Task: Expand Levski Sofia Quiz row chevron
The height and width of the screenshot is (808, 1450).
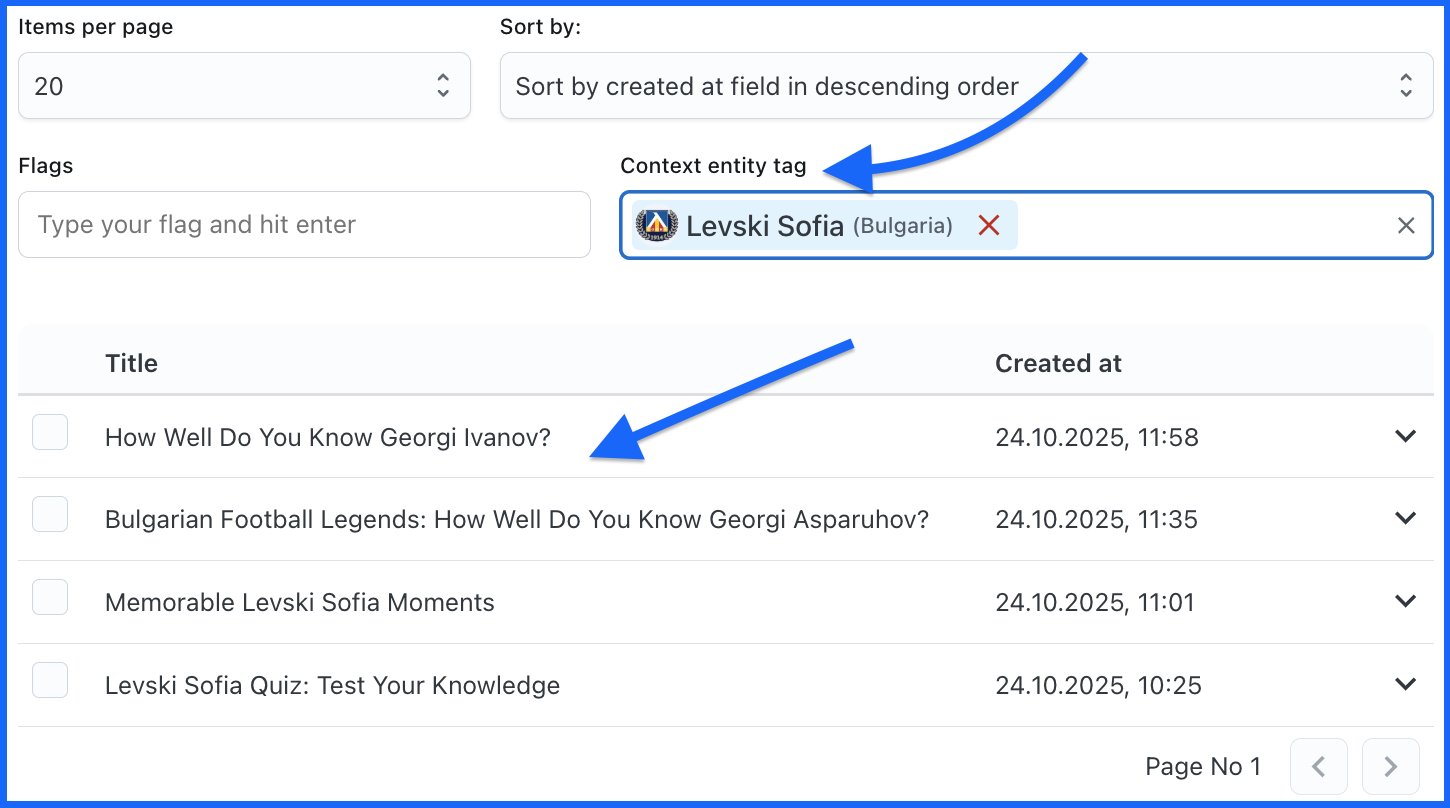Action: click(x=1405, y=684)
